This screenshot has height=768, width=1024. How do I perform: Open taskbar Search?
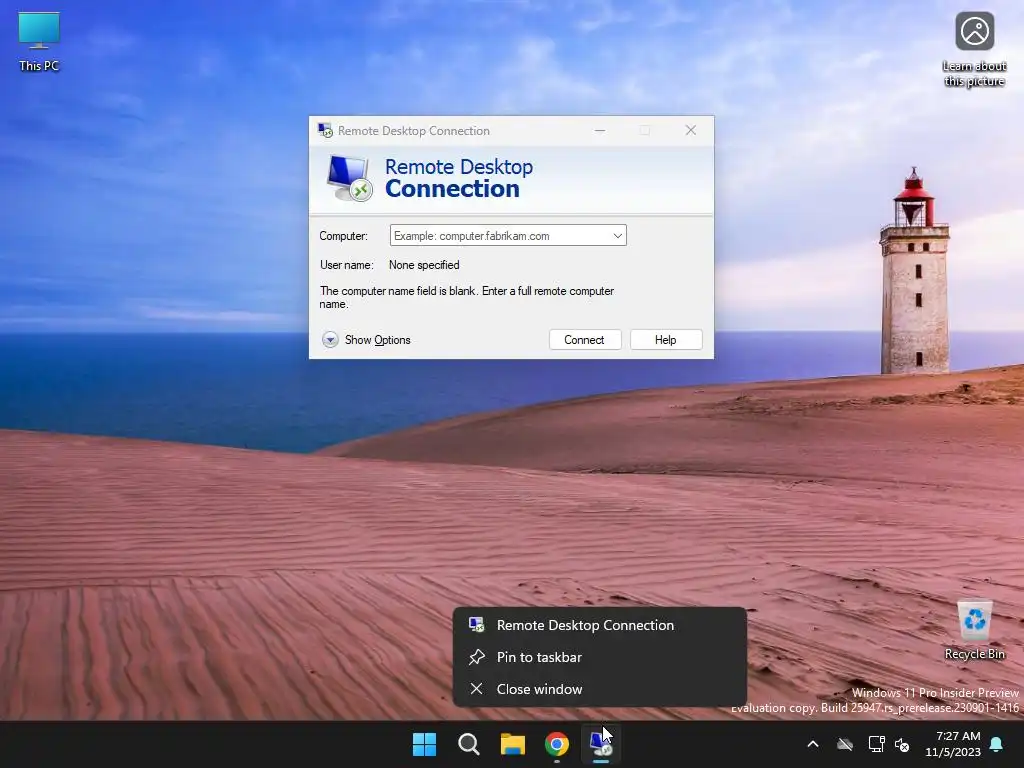coord(468,744)
